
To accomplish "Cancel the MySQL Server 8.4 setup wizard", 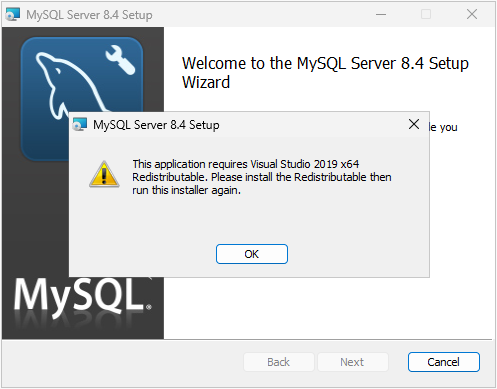I will click(444, 362).
